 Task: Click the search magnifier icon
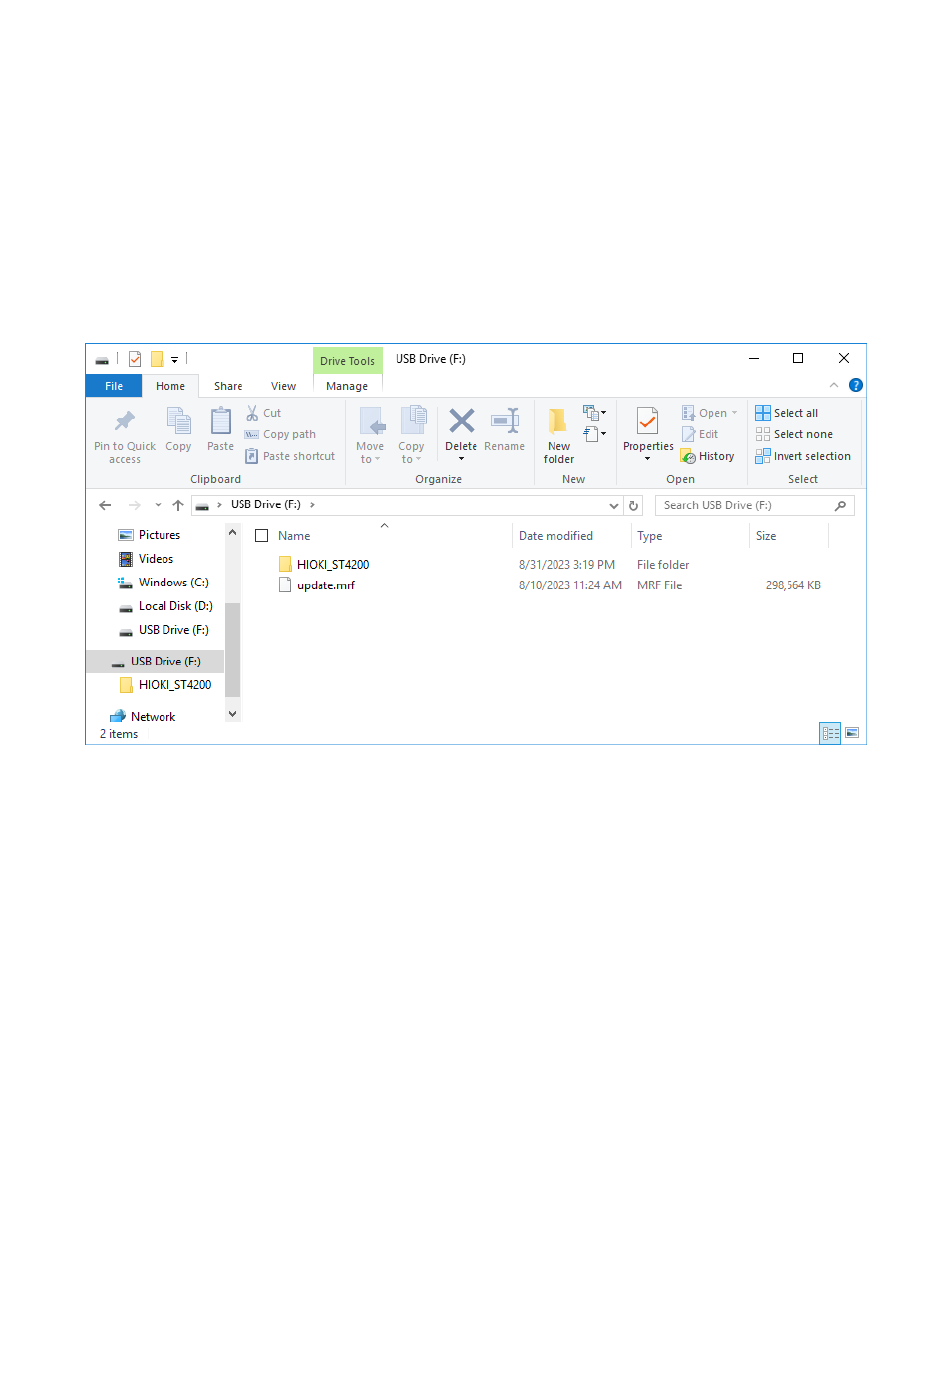(x=841, y=505)
